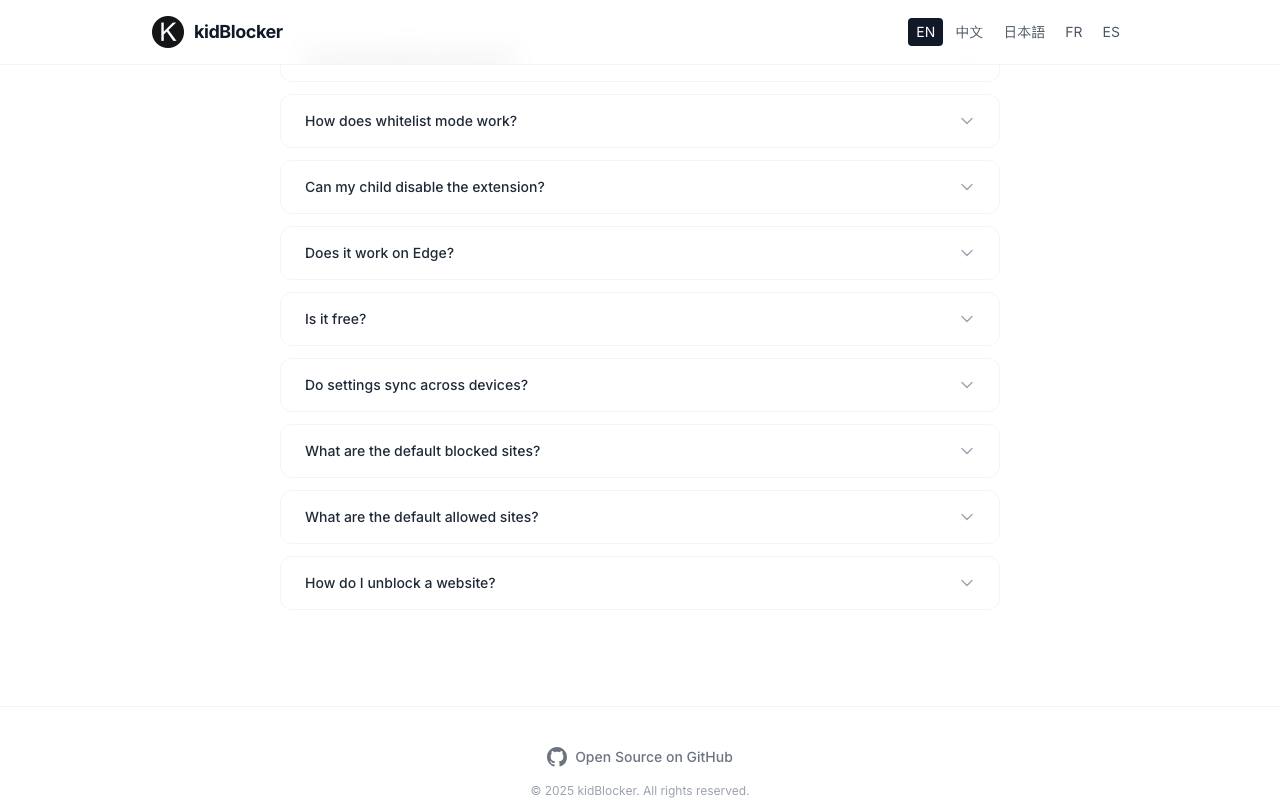This screenshot has width=1280, height=800.
Task: Switch language to 中文
Action: (969, 32)
